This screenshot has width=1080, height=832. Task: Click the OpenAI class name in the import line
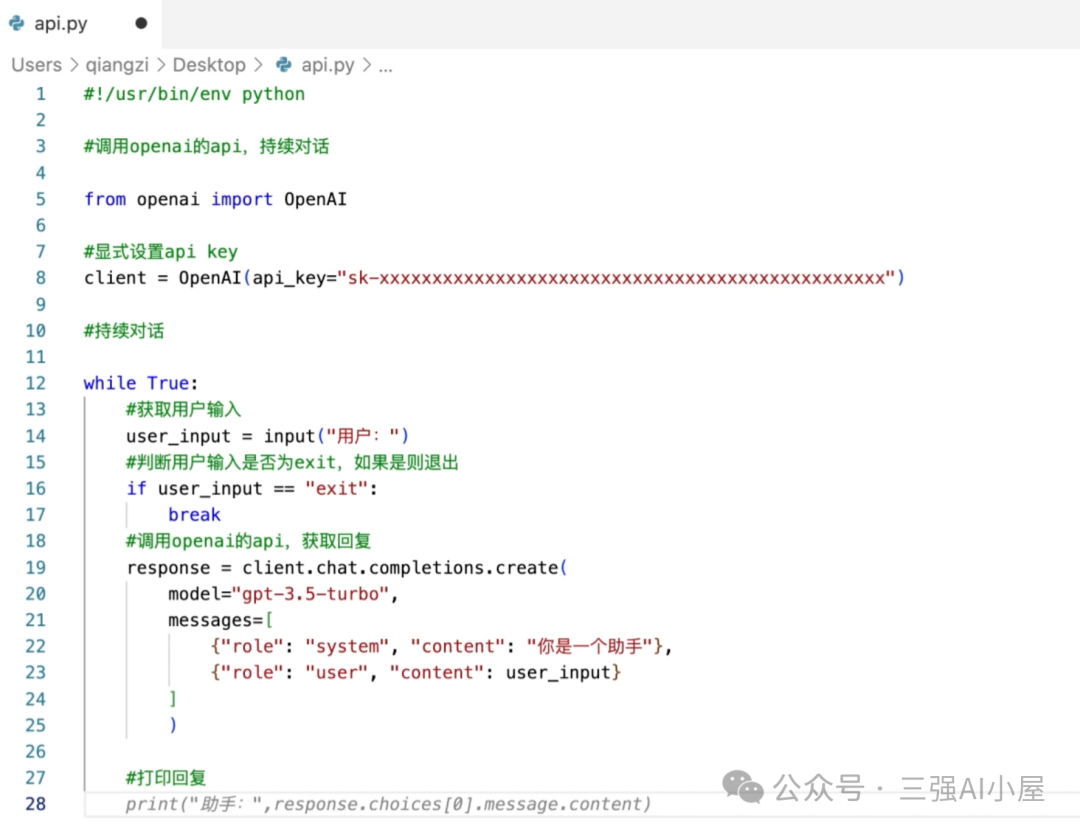click(315, 199)
